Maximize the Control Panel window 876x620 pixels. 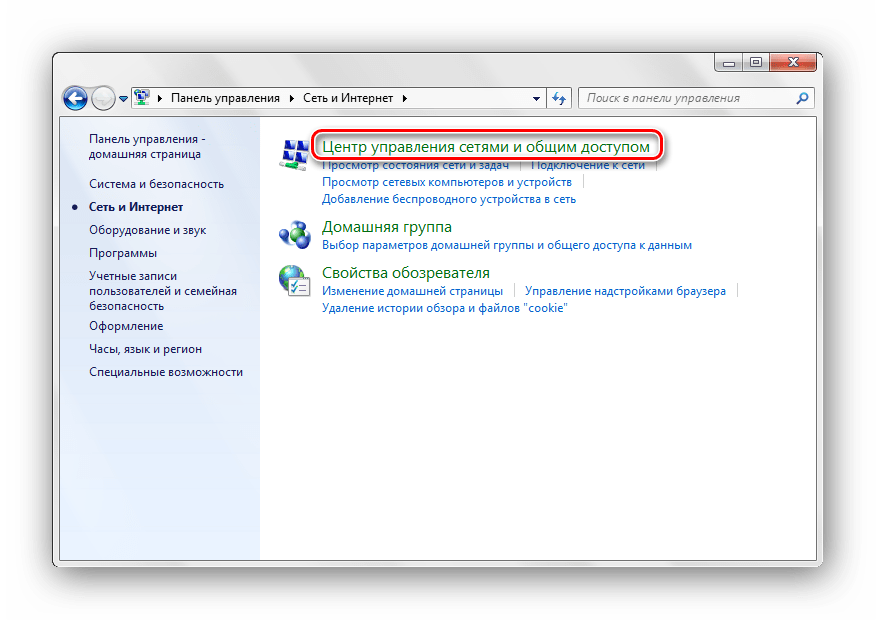pos(756,63)
